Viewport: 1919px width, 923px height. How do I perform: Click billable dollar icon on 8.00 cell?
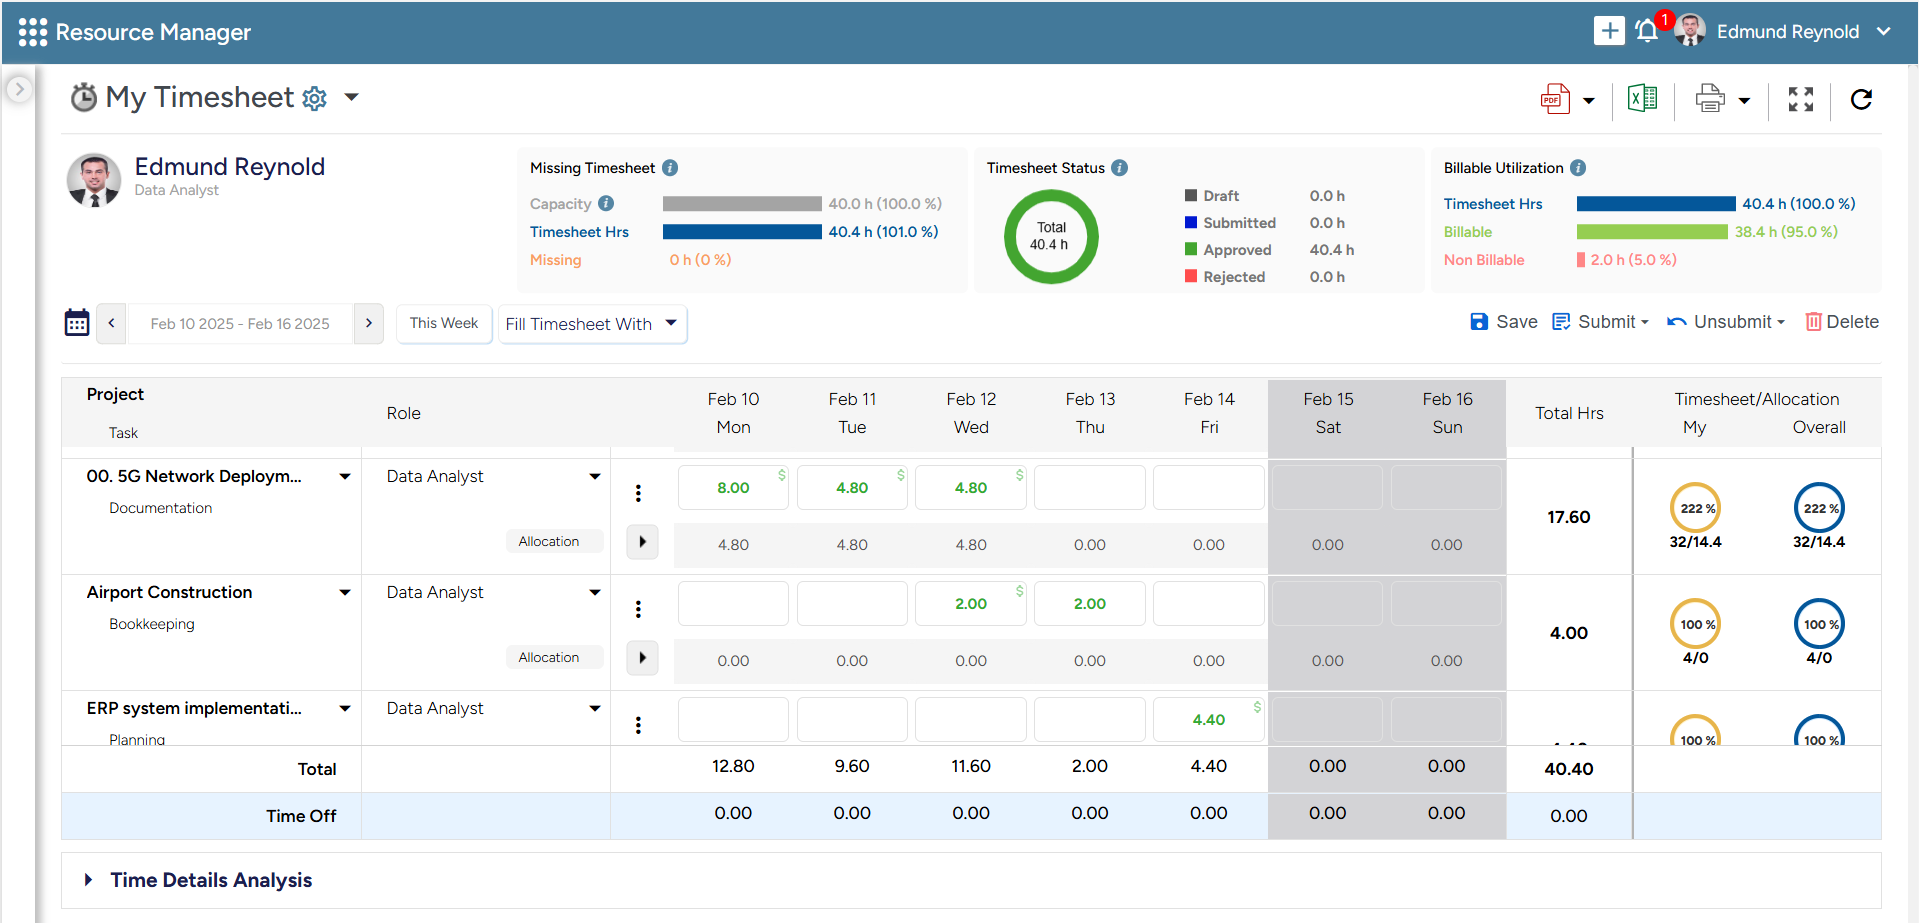[782, 474]
